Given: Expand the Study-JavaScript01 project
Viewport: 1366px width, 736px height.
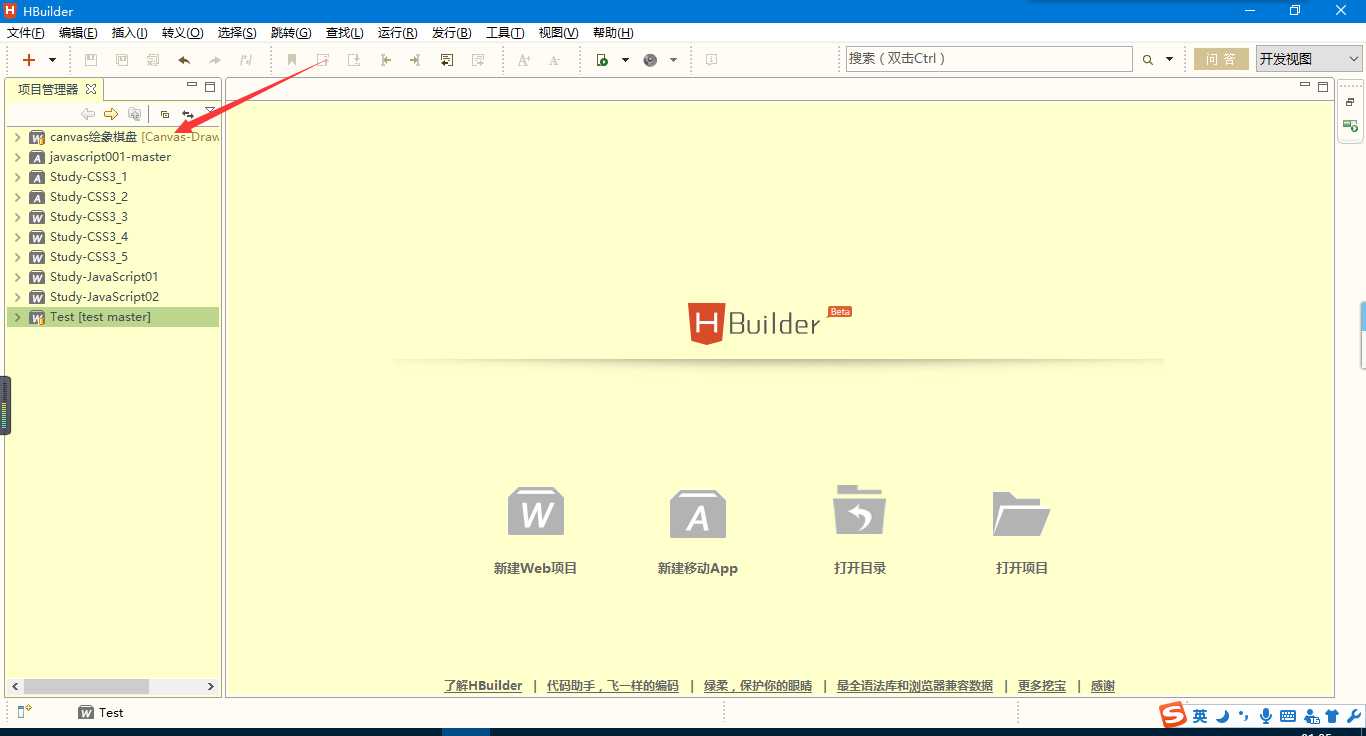Looking at the screenshot, I should (17, 277).
